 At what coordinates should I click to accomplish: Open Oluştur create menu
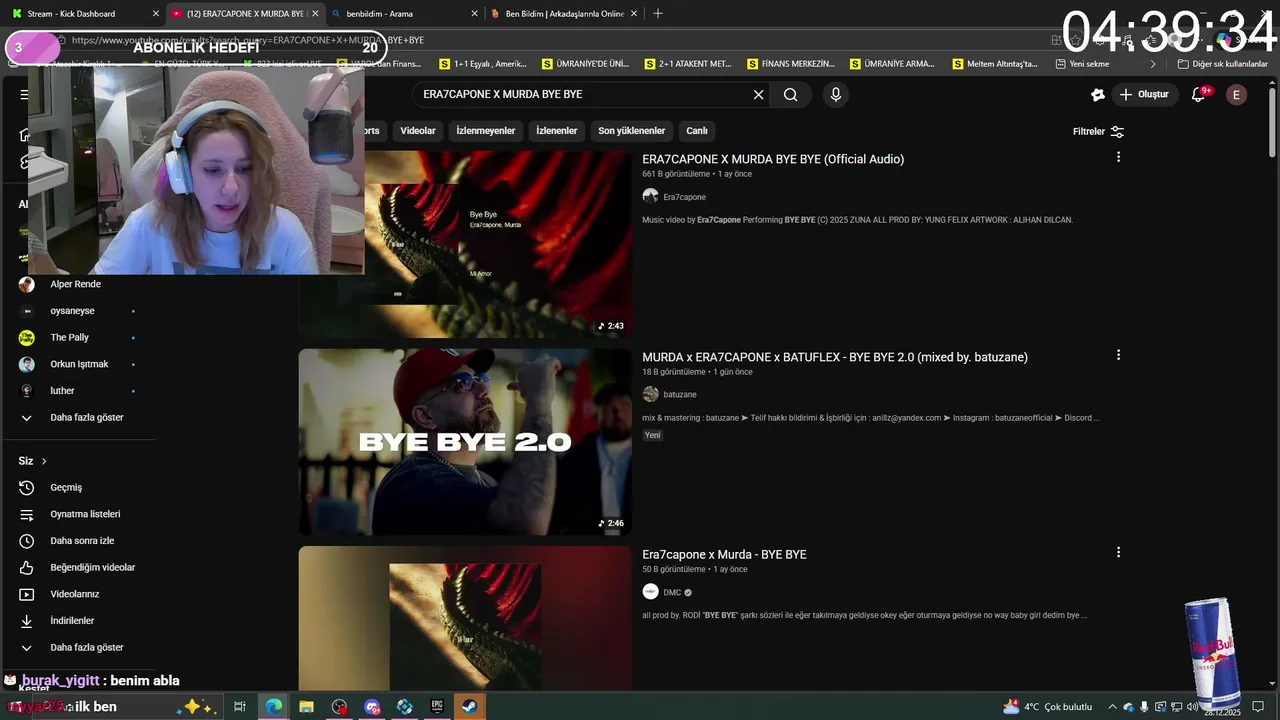(x=1143, y=95)
